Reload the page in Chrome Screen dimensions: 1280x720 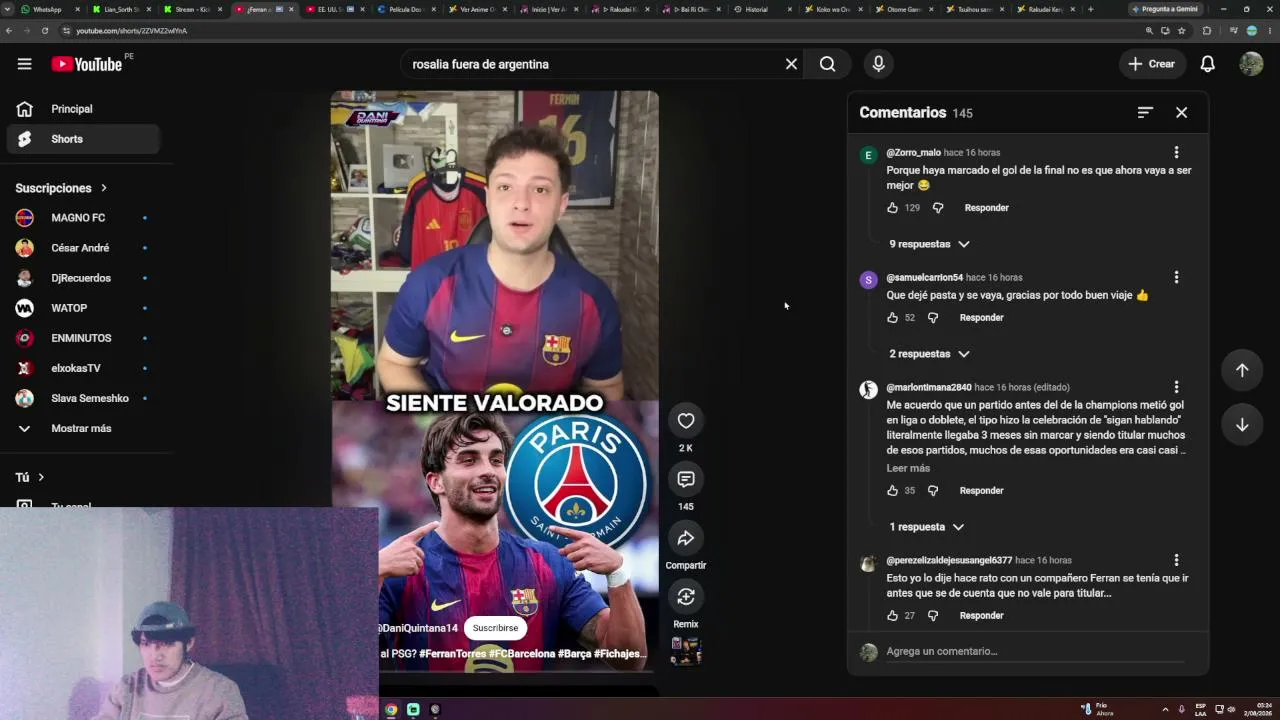[45, 31]
